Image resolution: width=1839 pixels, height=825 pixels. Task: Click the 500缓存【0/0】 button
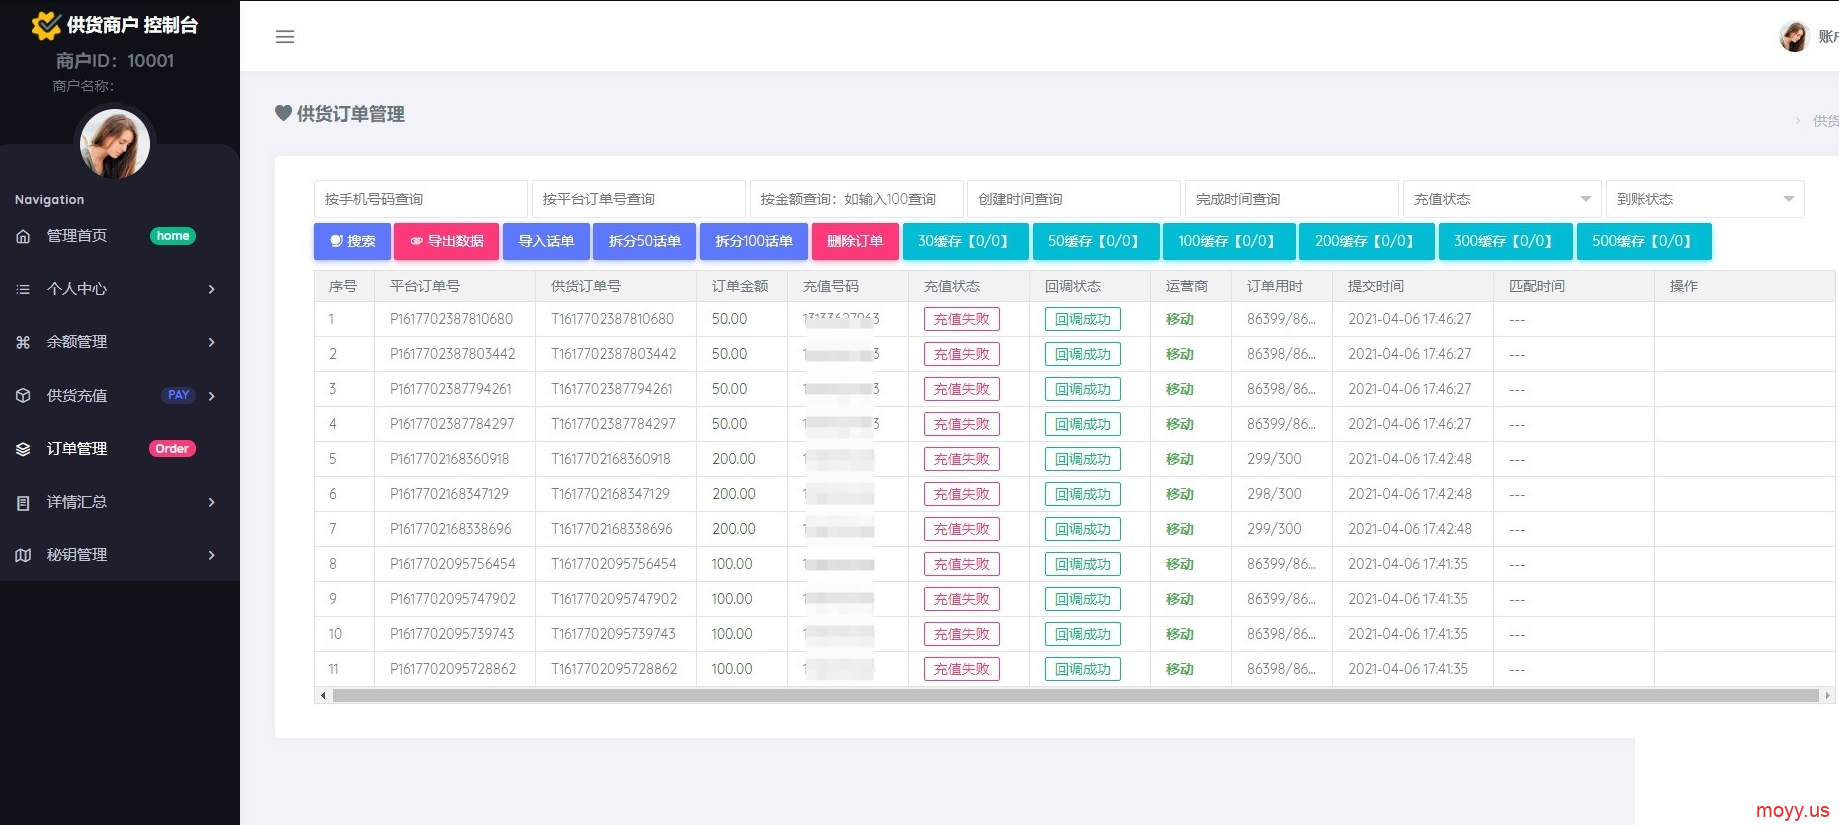pos(1644,241)
